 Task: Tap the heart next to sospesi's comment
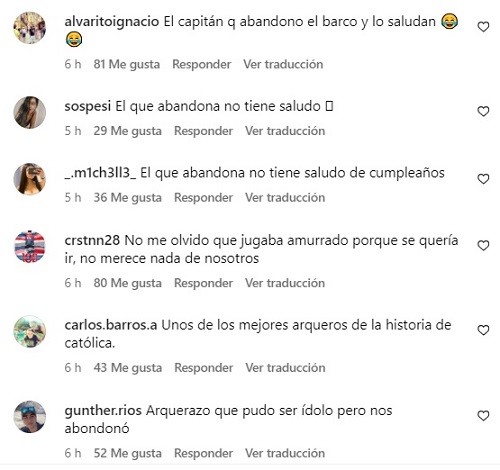click(x=483, y=111)
